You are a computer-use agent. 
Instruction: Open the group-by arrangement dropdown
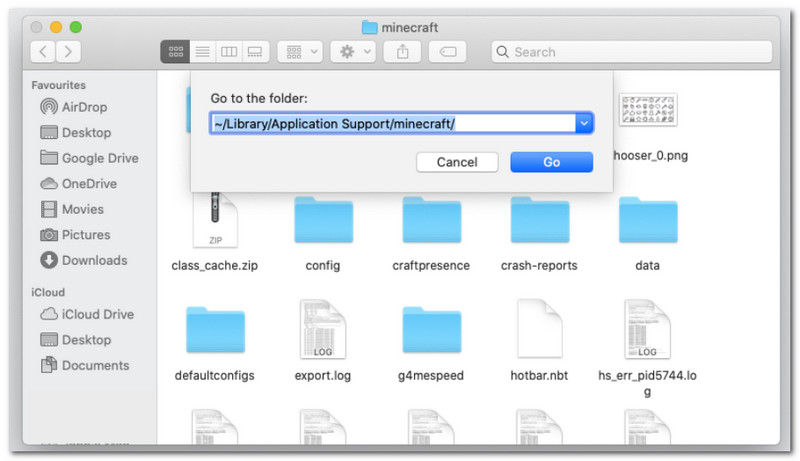(x=300, y=52)
